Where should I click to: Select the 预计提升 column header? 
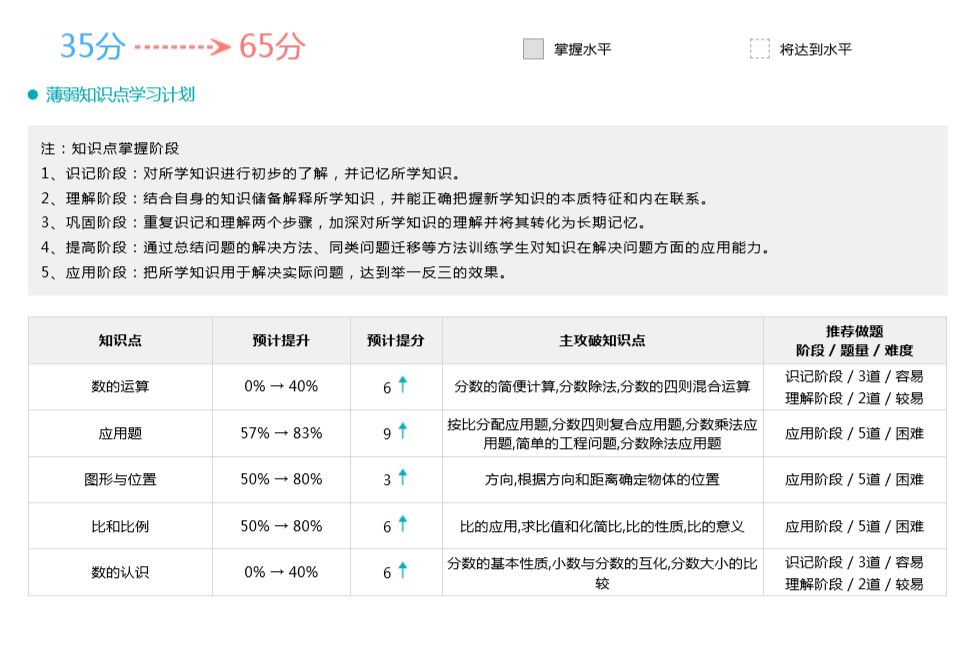pos(281,340)
